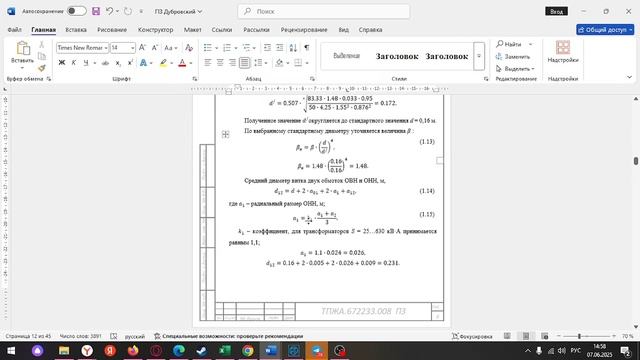Click the Redo icon in title bar

pos(128,11)
